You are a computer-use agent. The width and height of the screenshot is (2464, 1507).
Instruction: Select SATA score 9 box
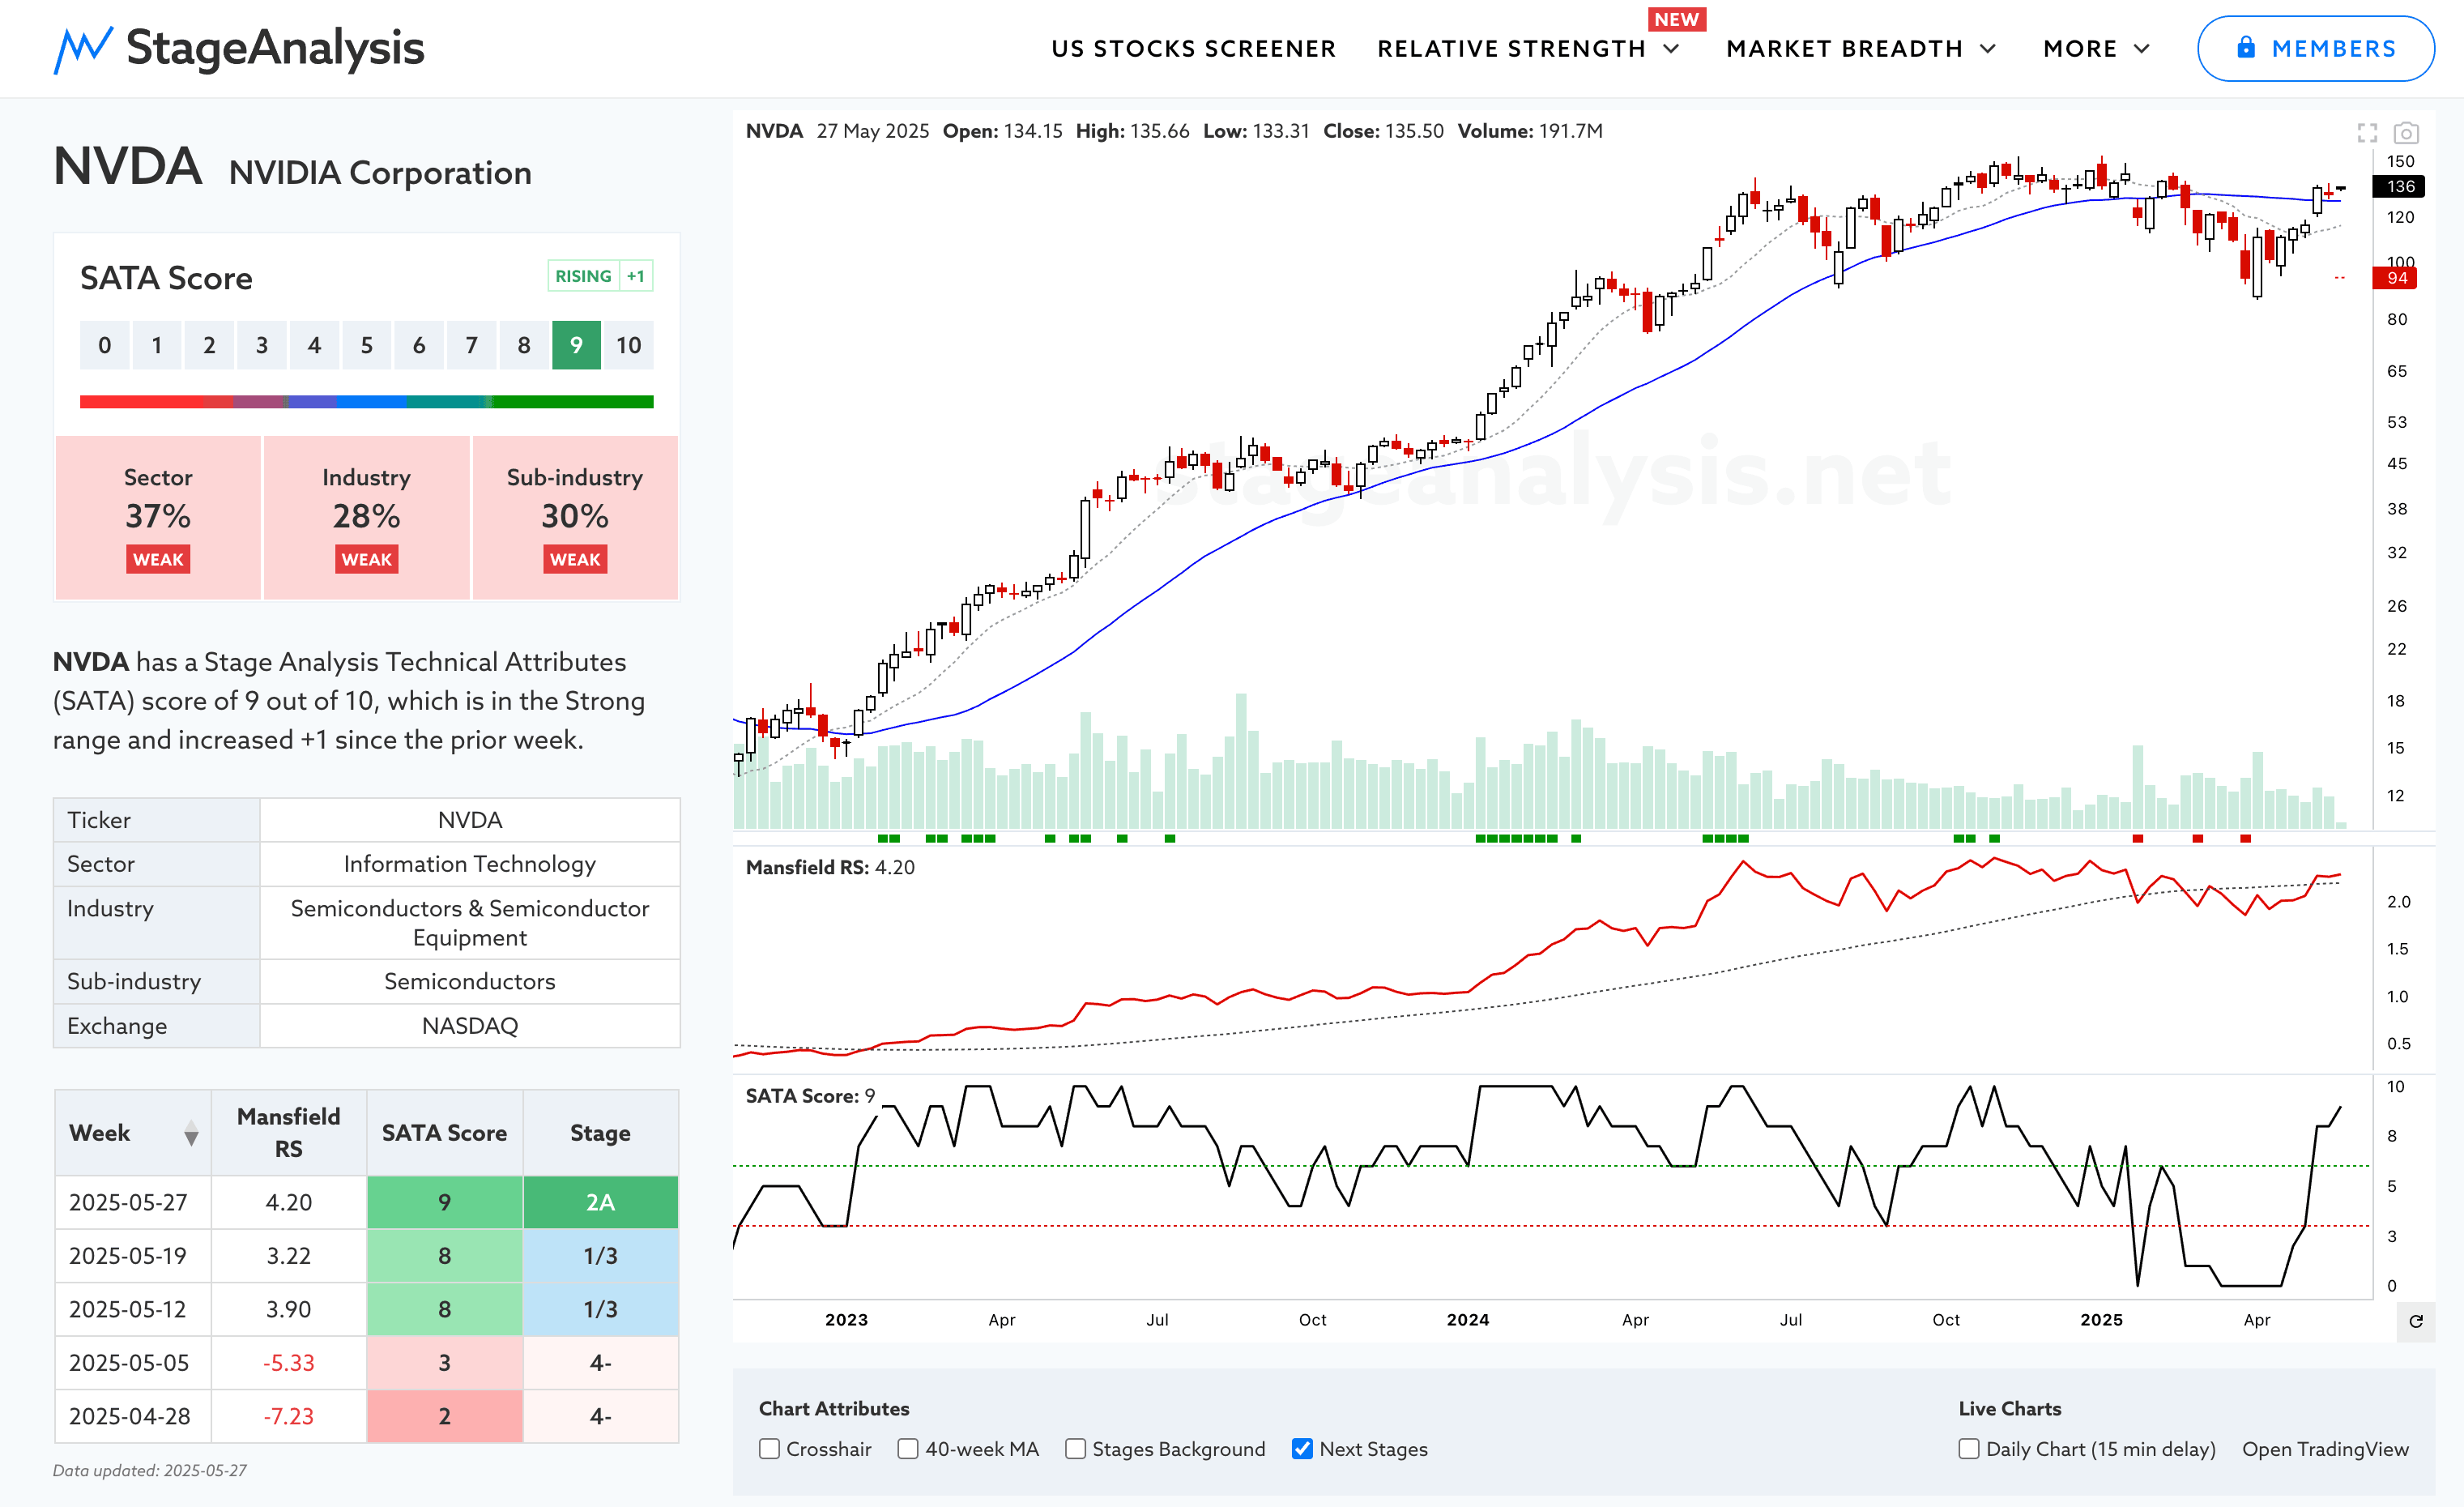(x=576, y=345)
